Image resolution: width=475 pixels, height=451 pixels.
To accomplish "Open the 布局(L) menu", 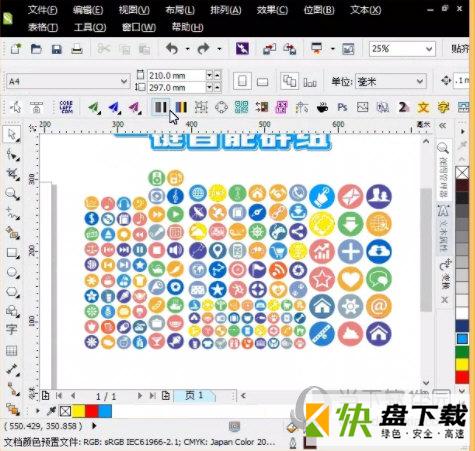I will click(180, 10).
